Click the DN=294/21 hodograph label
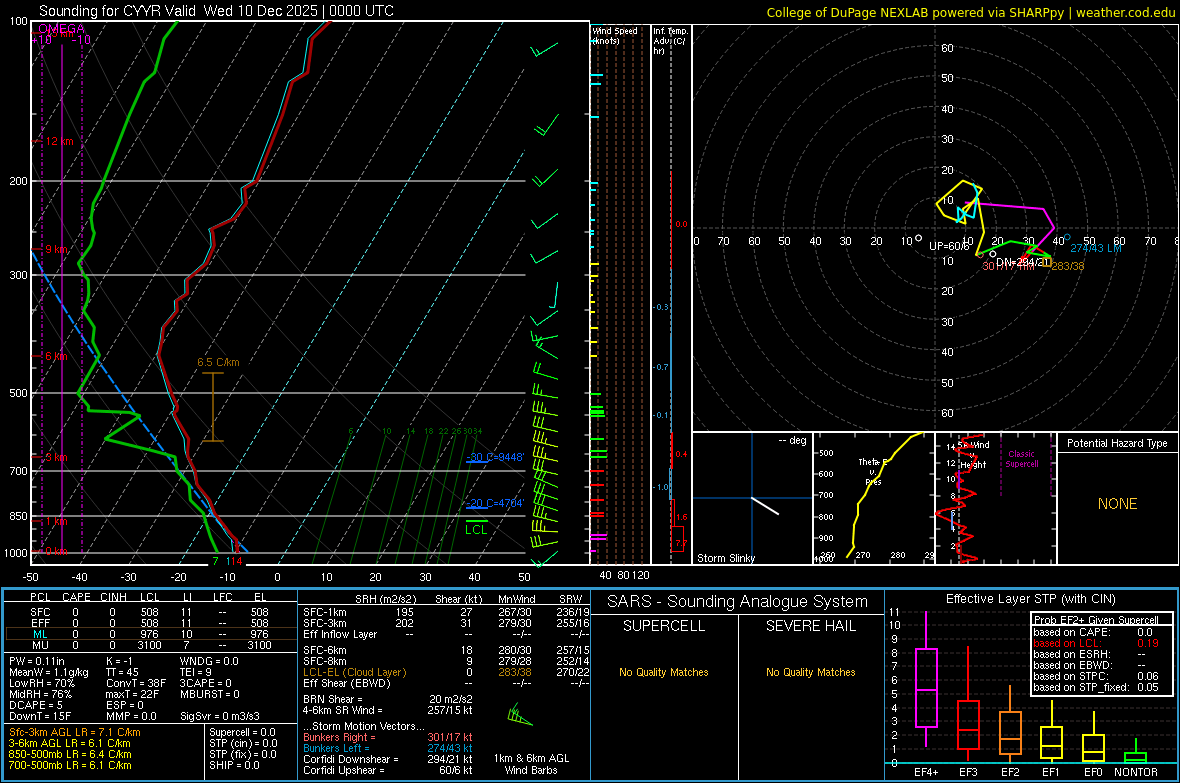The image size is (1180, 783). click(x=1022, y=262)
